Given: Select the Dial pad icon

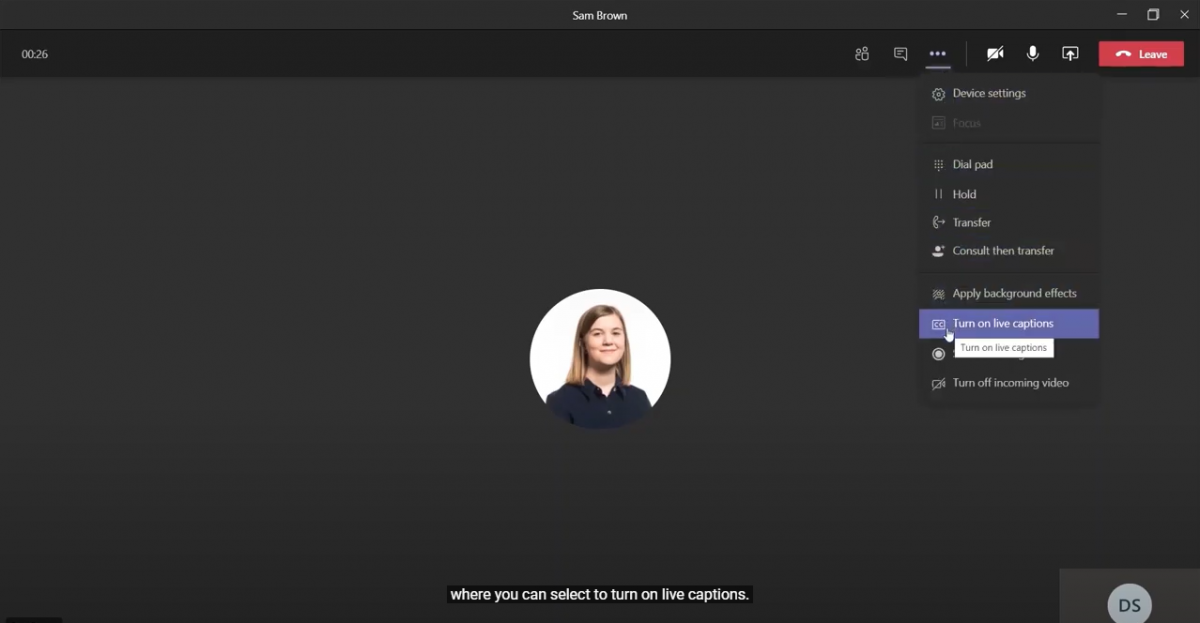Looking at the screenshot, I should [x=938, y=164].
